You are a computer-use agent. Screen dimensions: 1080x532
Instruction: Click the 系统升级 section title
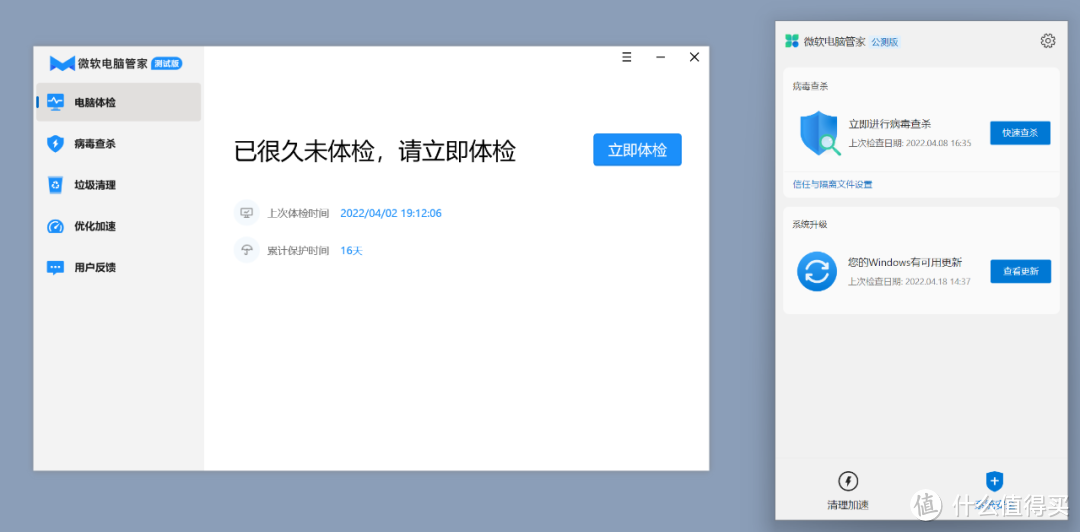(810, 225)
